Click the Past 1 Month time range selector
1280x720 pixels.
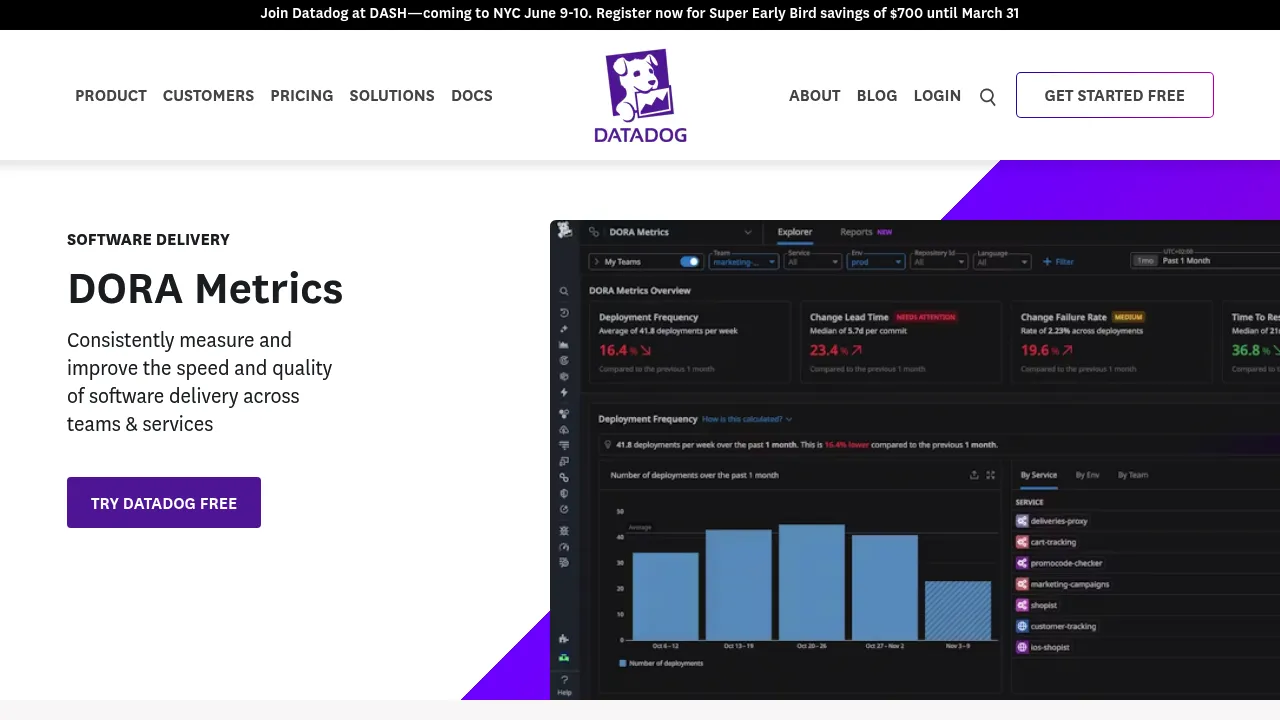[1205, 261]
